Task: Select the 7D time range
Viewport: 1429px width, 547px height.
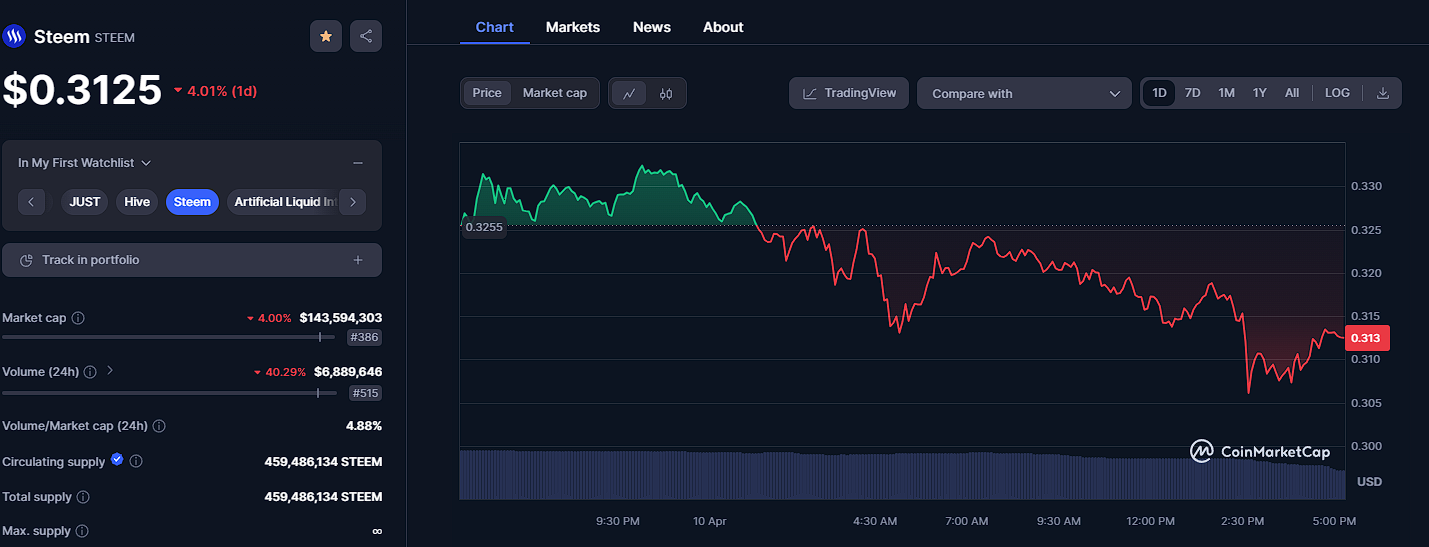Action: click(x=1192, y=93)
